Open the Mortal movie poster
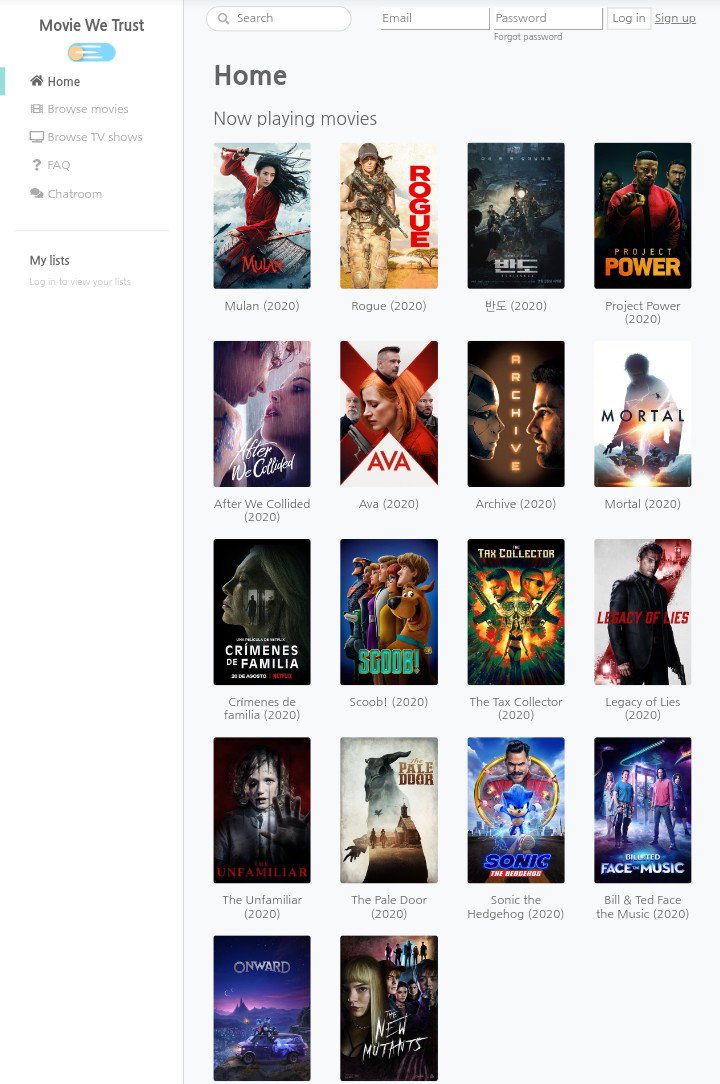The height and width of the screenshot is (1084, 720). tap(643, 413)
